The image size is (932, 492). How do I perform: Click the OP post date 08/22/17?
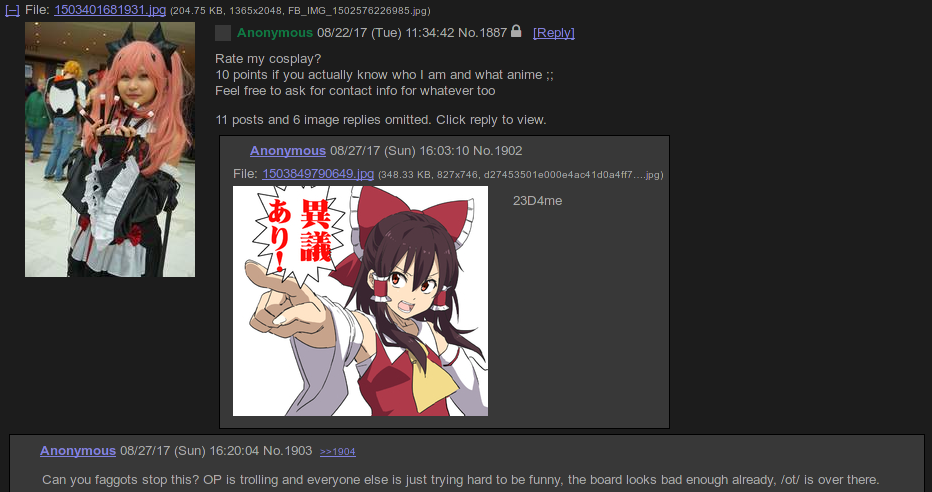(x=342, y=33)
